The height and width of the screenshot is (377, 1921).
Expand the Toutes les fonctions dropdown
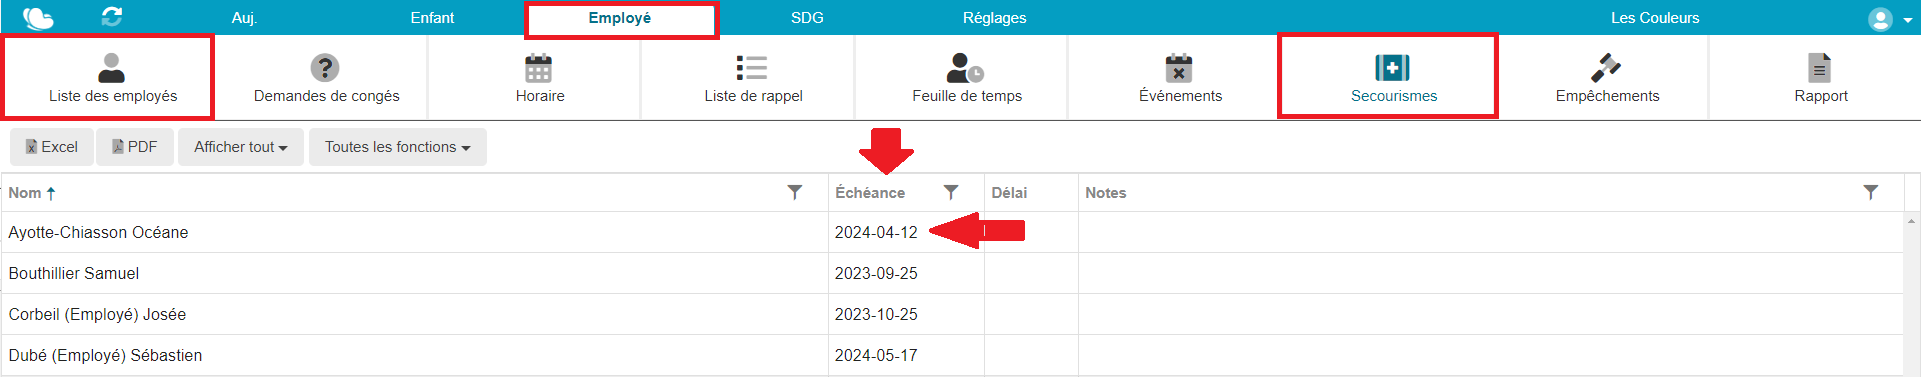398,147
